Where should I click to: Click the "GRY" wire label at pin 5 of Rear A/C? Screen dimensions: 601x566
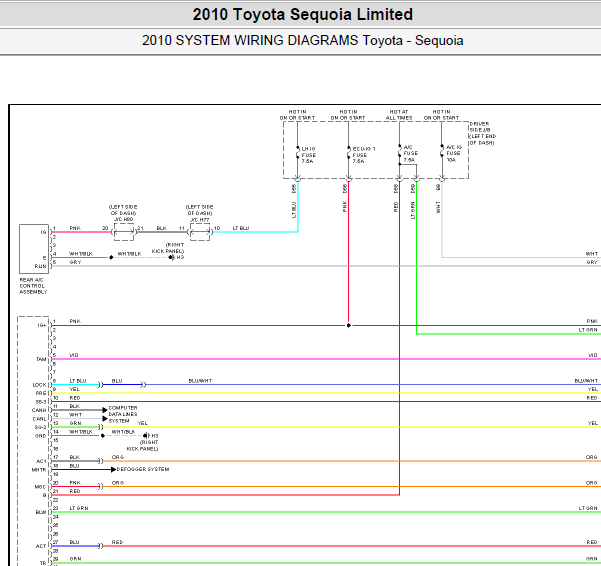(75, 262)
